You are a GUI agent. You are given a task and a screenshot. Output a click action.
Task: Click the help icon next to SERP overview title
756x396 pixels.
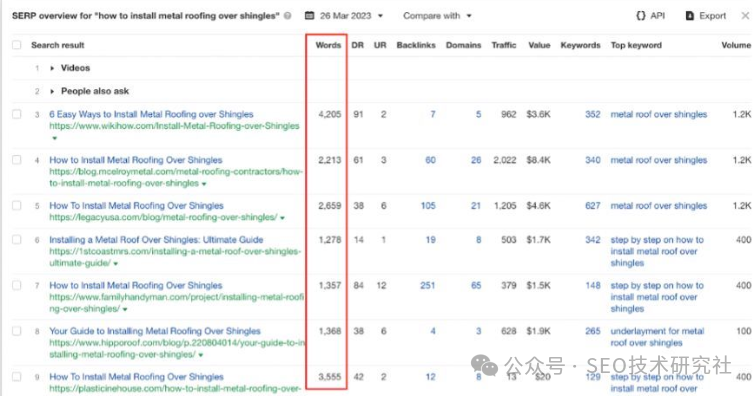[x=288, y=16]
